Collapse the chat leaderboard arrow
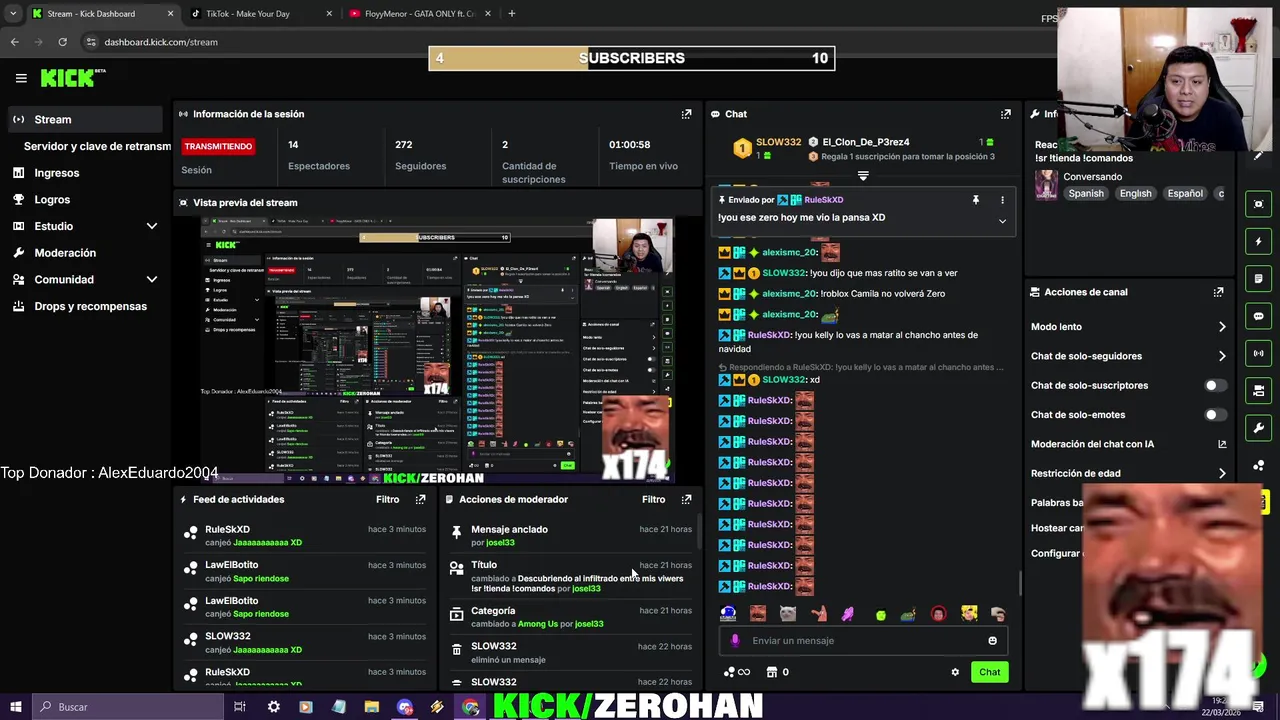This screenshot has height=720, width=1280. (x=863, y=176)
